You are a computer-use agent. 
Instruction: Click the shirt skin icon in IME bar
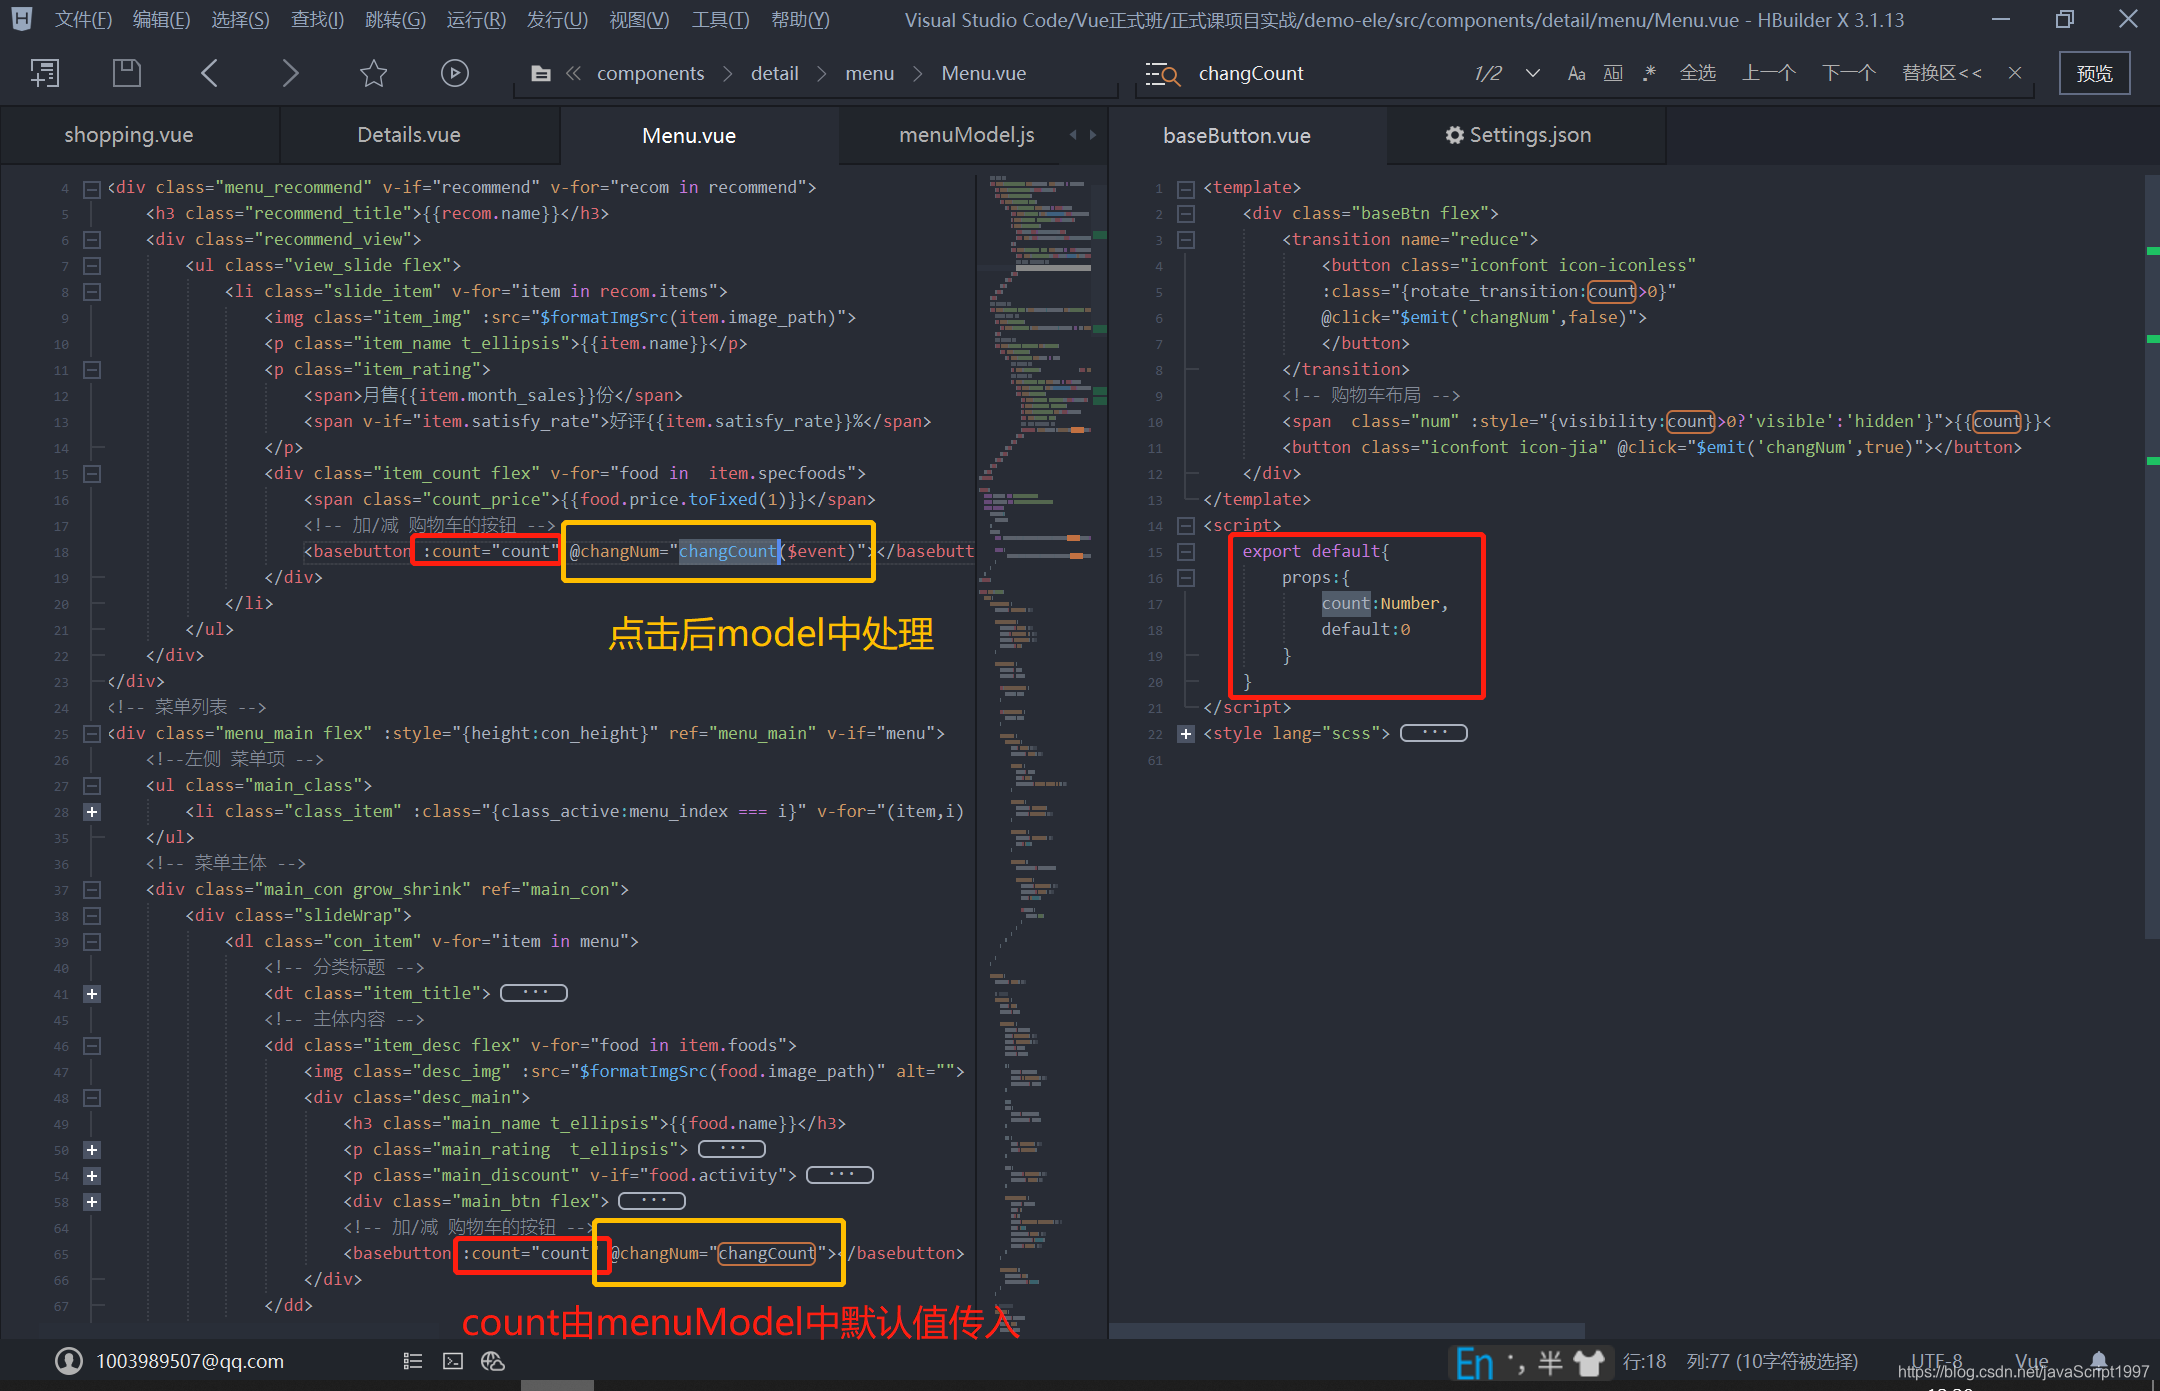pyautogui.click(x=1589, y=1363)
